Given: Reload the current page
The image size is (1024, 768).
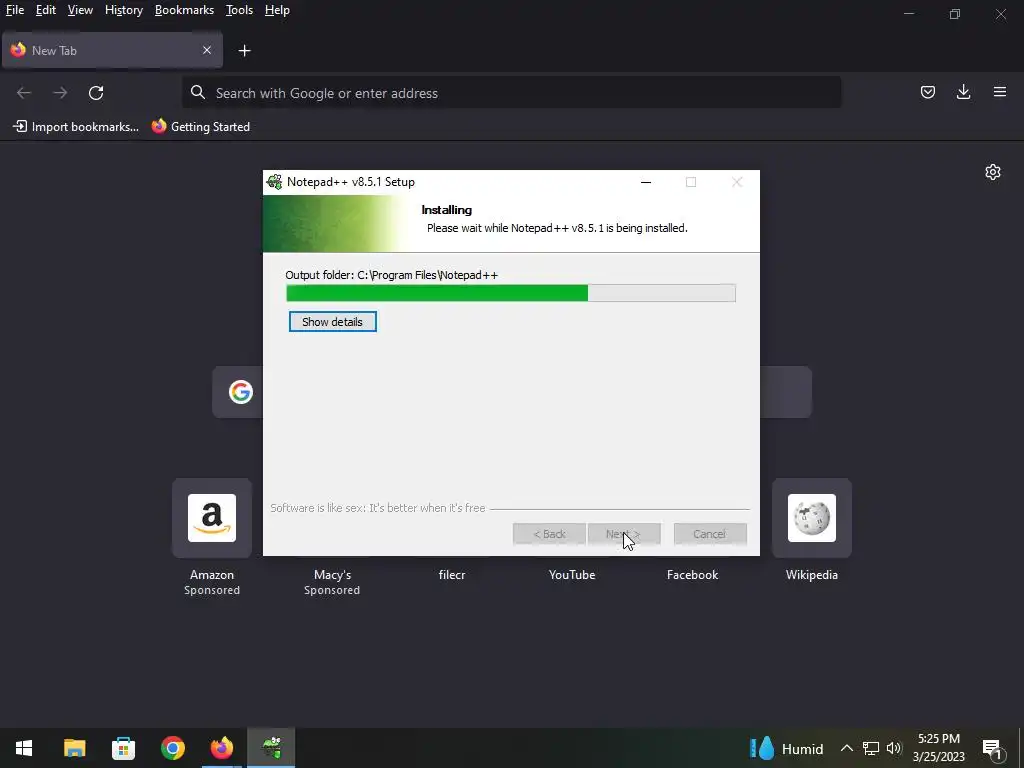Looking at the screenshot, I should tap(96, 93).
